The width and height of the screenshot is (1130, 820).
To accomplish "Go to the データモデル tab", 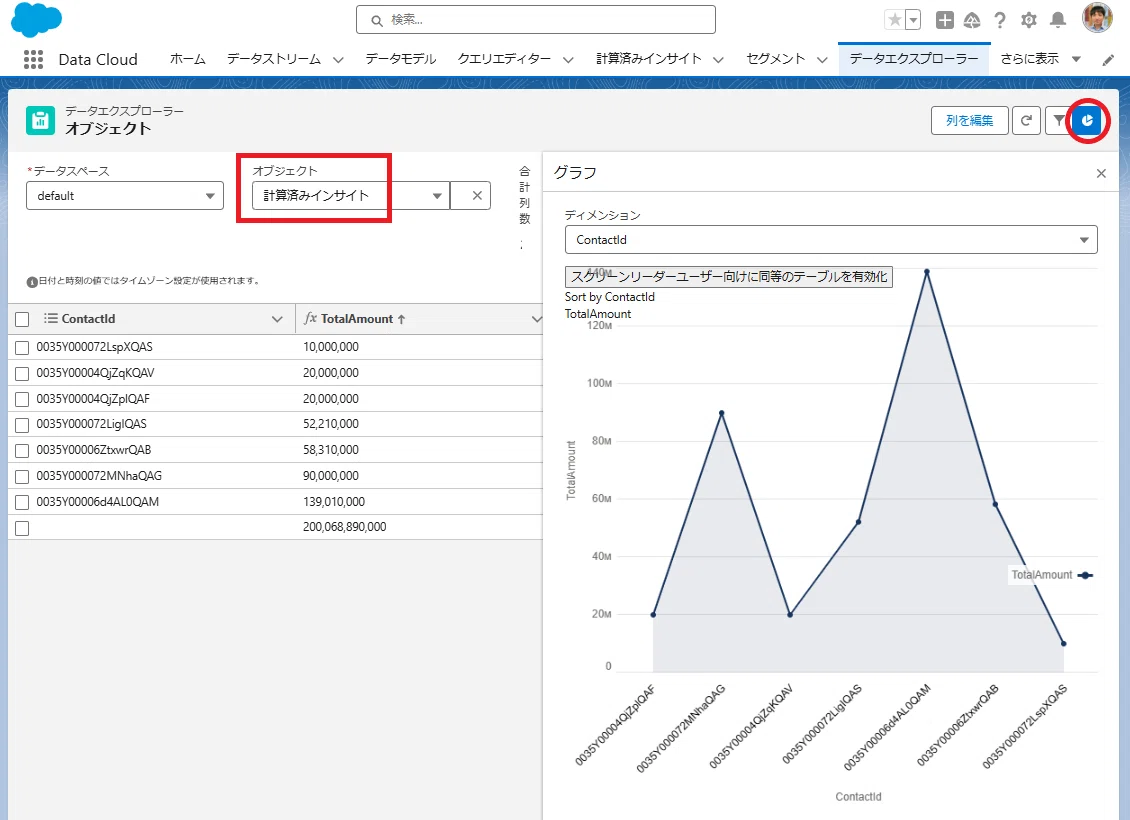I will click(x=401, y=59).
